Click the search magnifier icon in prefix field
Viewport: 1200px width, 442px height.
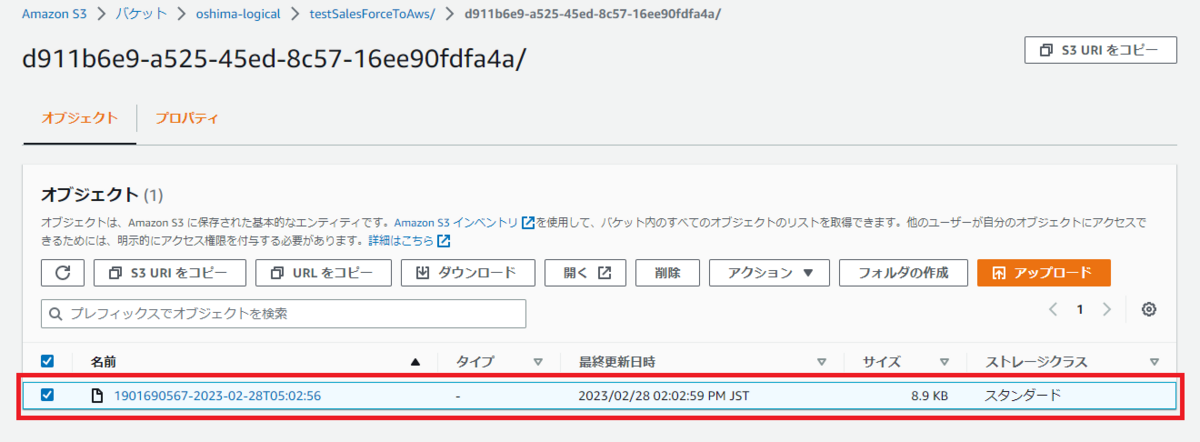click(57, 313)
